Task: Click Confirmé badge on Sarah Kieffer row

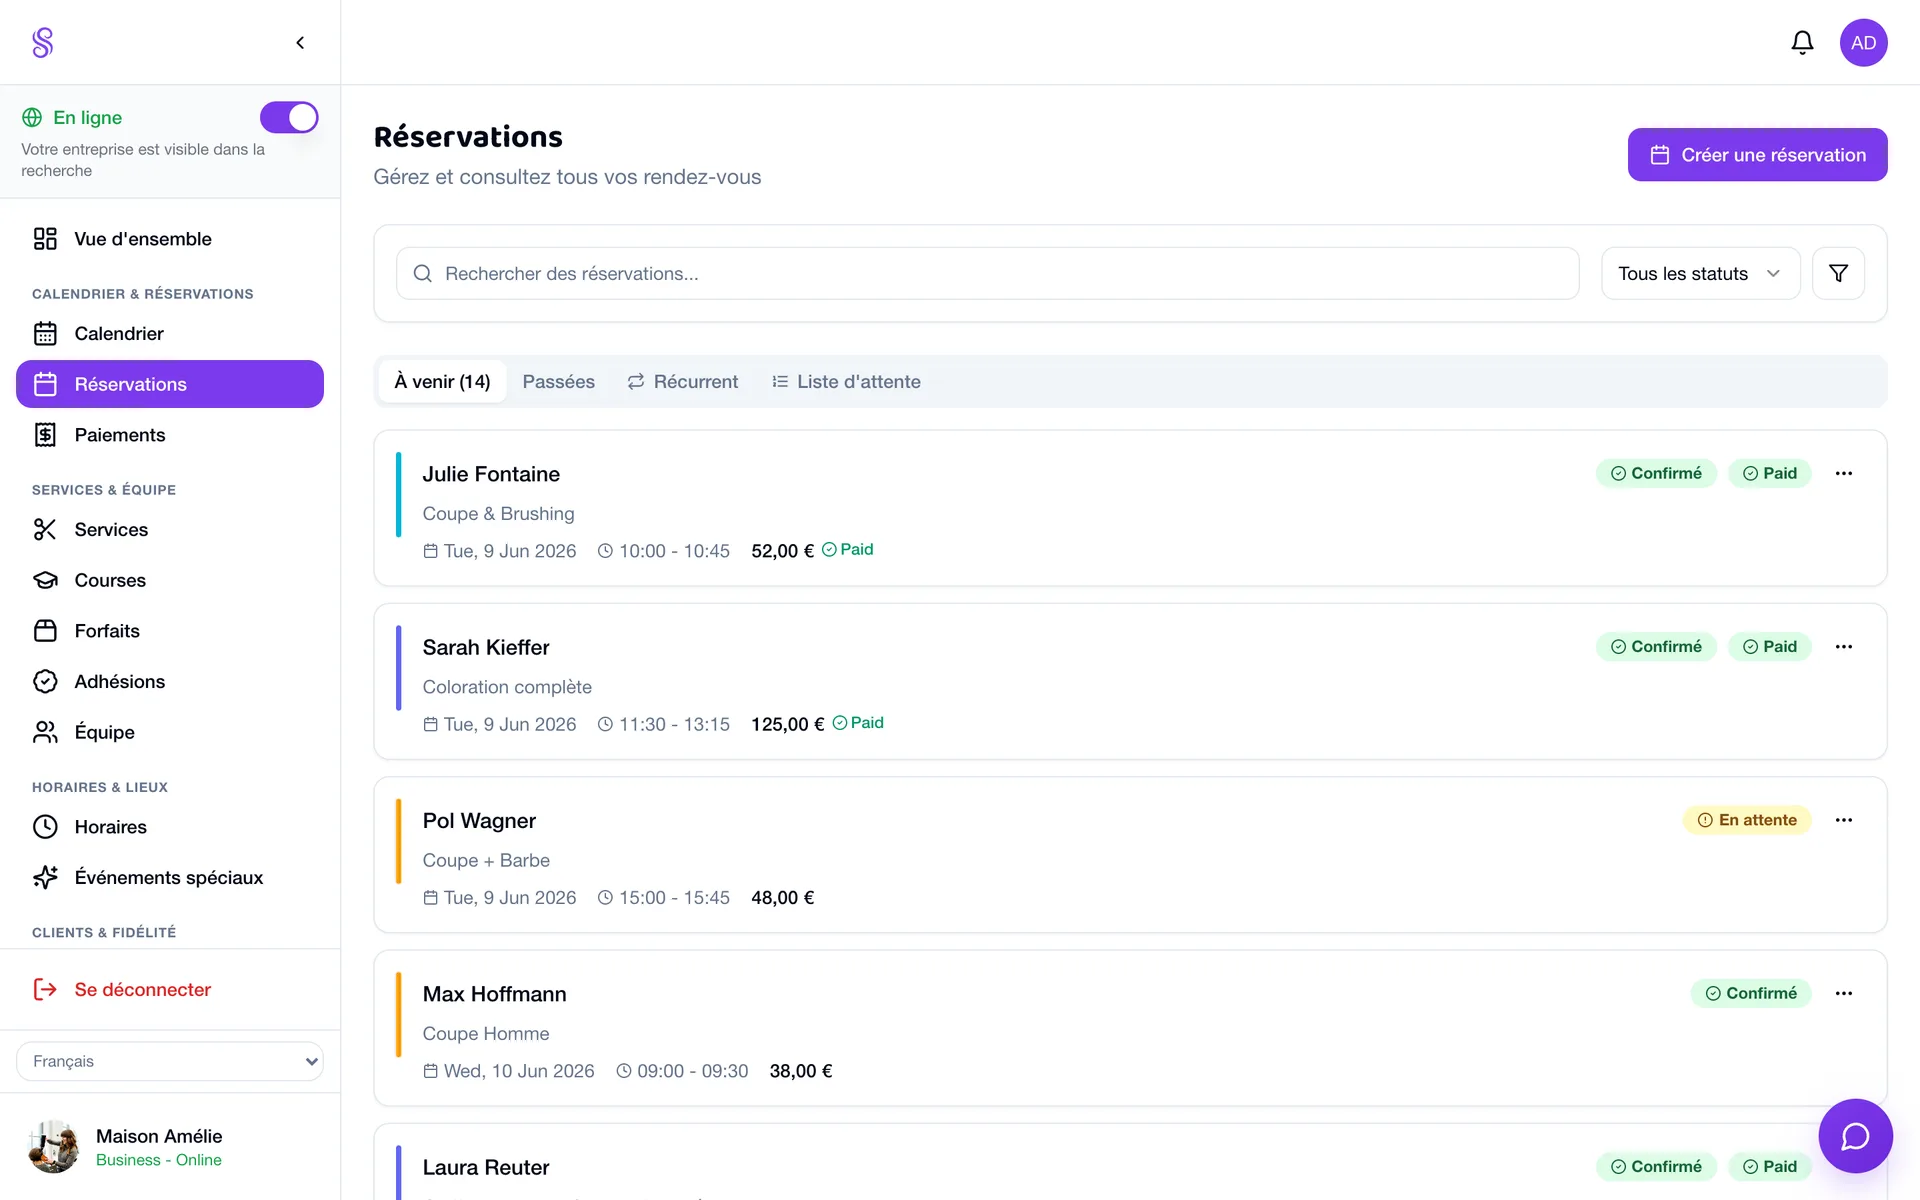Action: 1656,647
